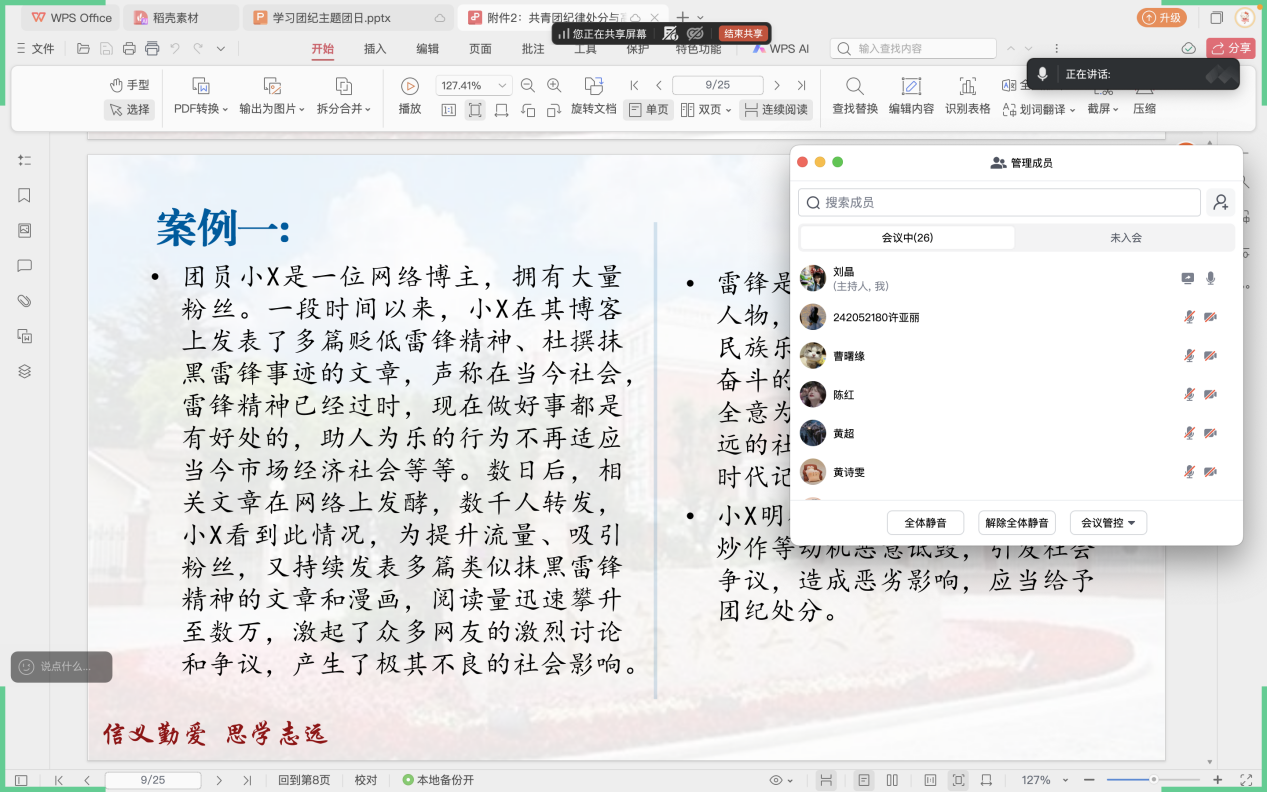Click the 全体静音 button
The width and height of the screenshot is (1267, 792).
pos(925,523)
